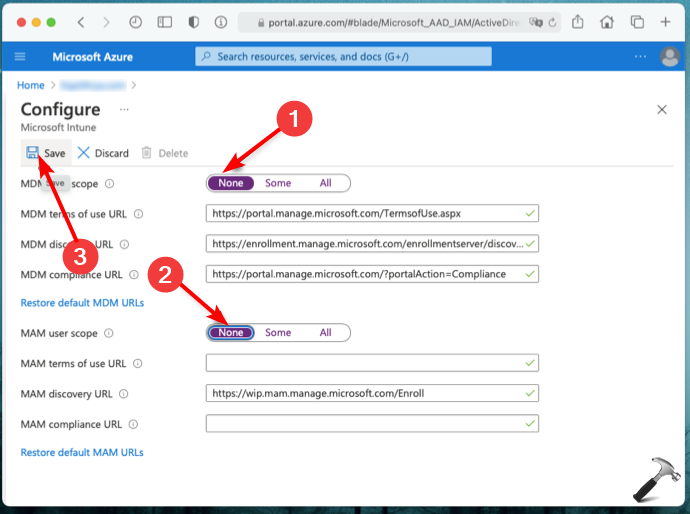The image size is (690, 514).
Task: Click the Microsoft Azure logo text
Action: pyautogui.click(x=92, y=57)
